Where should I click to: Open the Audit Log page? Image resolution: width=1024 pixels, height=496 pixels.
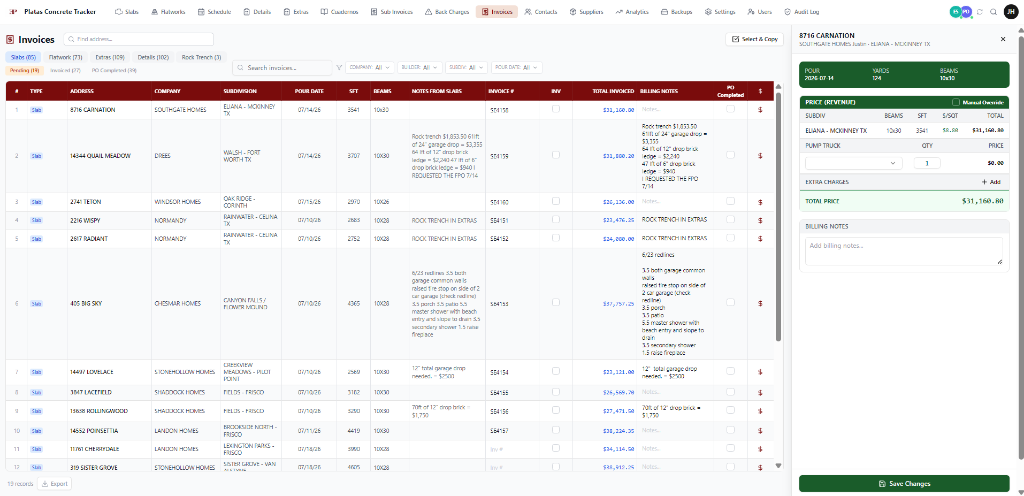(801, 12)
